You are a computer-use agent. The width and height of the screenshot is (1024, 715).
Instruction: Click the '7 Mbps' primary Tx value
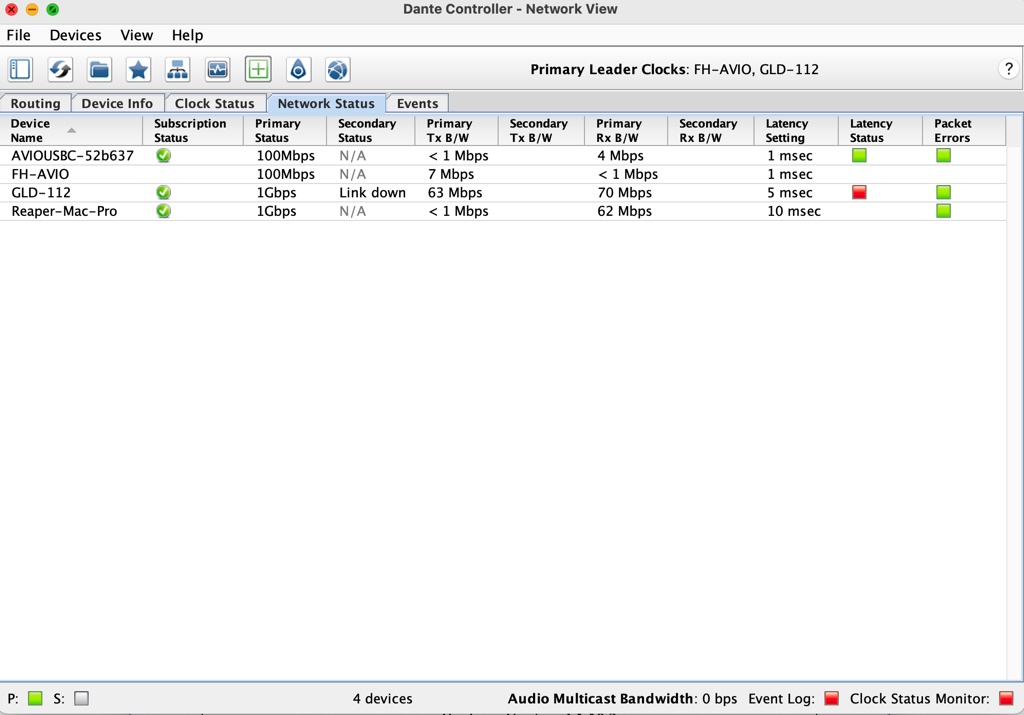[451, 174]
